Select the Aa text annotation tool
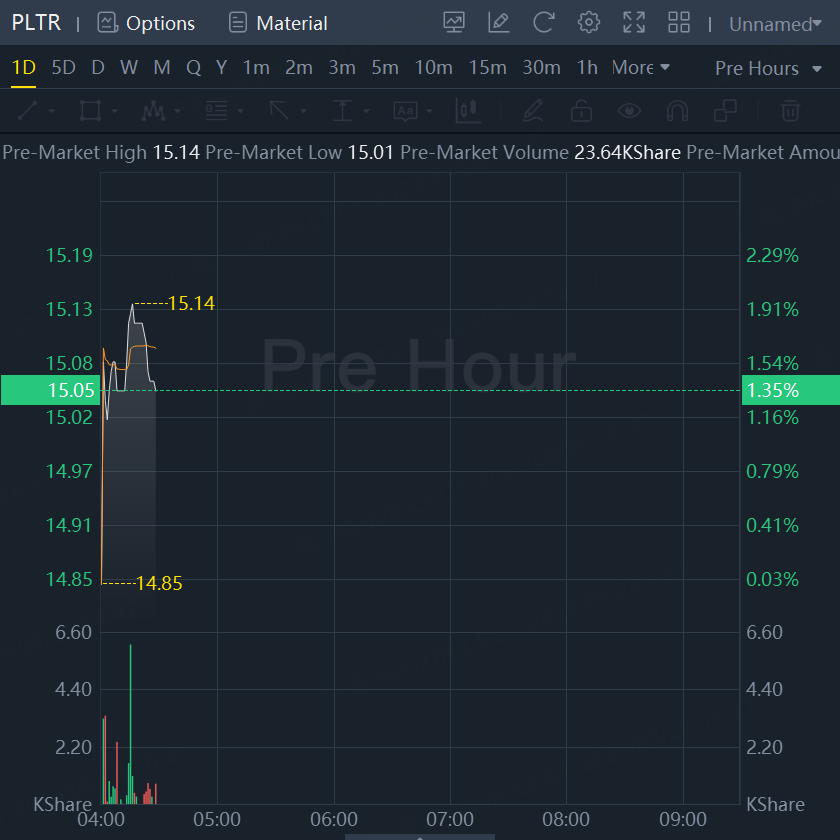Viewport: 840px width, 840px height. pos(406,111)
